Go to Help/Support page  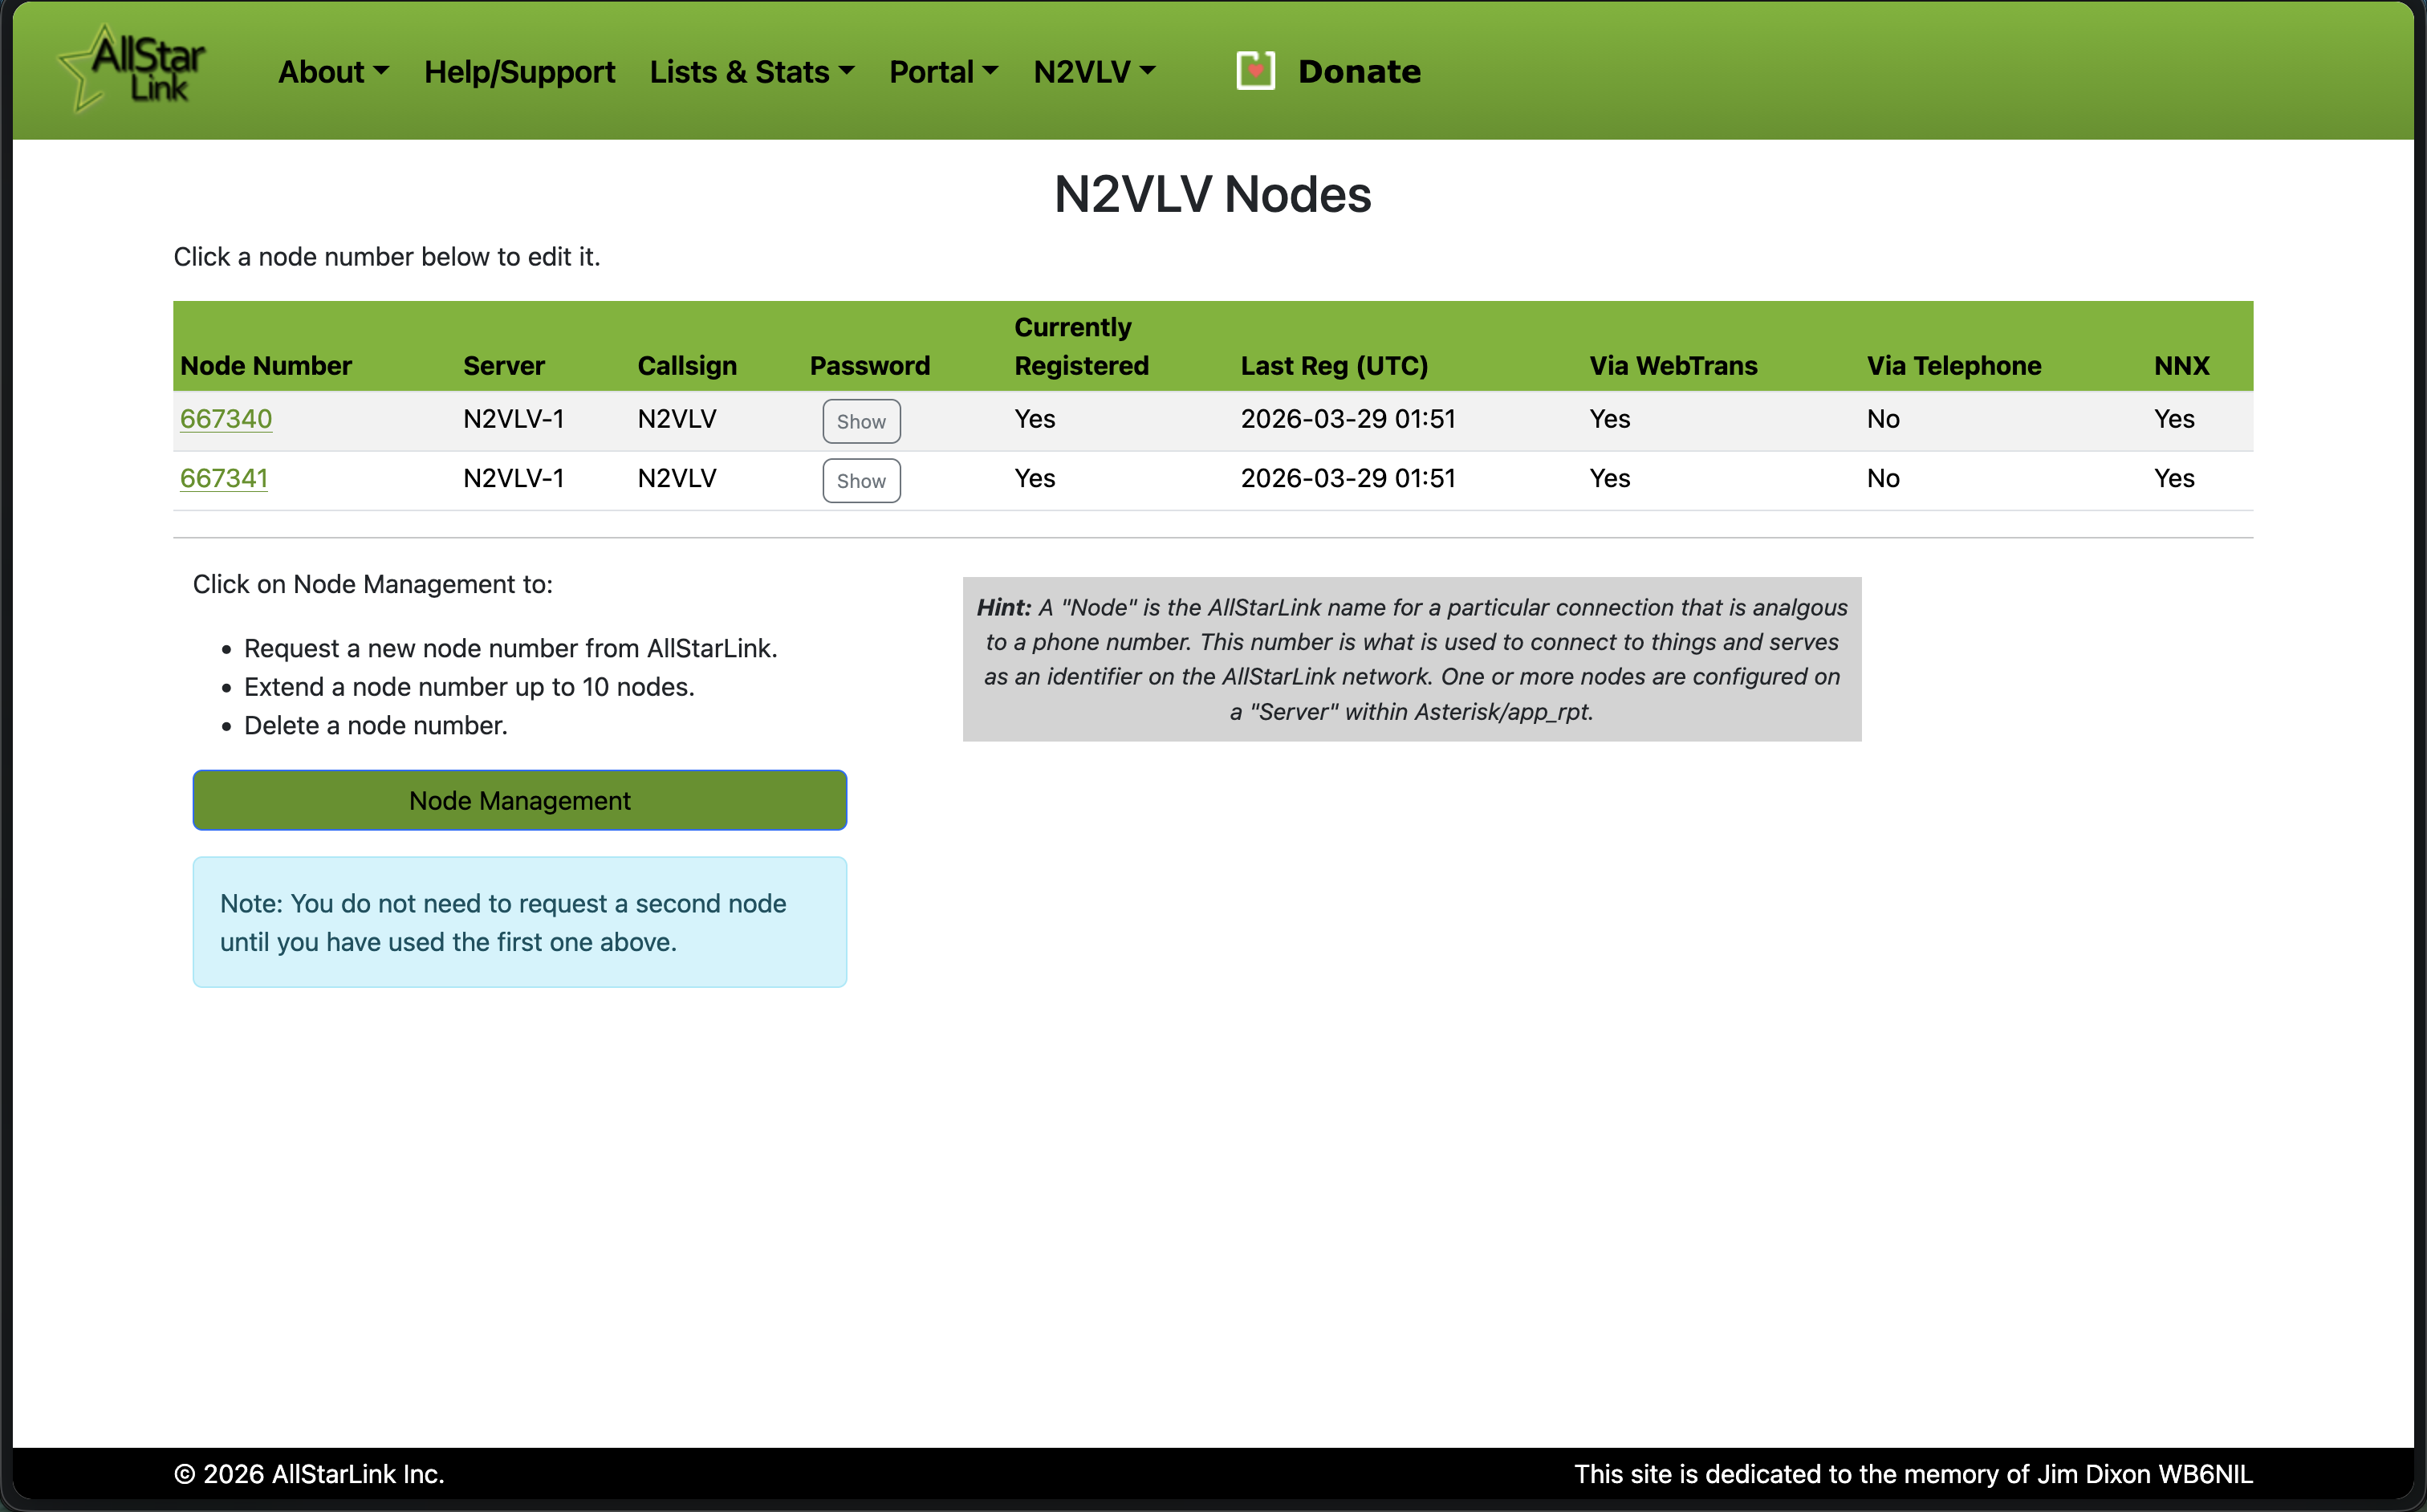pyautogui.click(x=519, y=72)
